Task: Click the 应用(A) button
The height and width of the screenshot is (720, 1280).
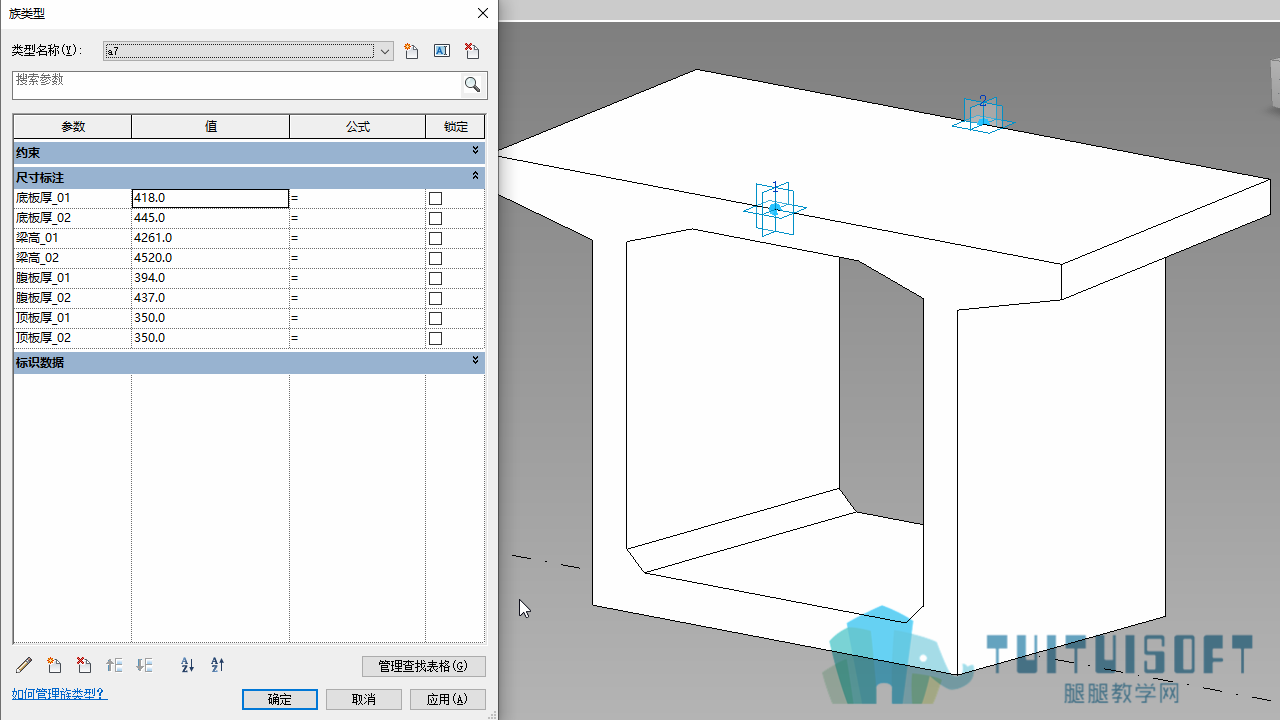Action: [x=447, y=699]
